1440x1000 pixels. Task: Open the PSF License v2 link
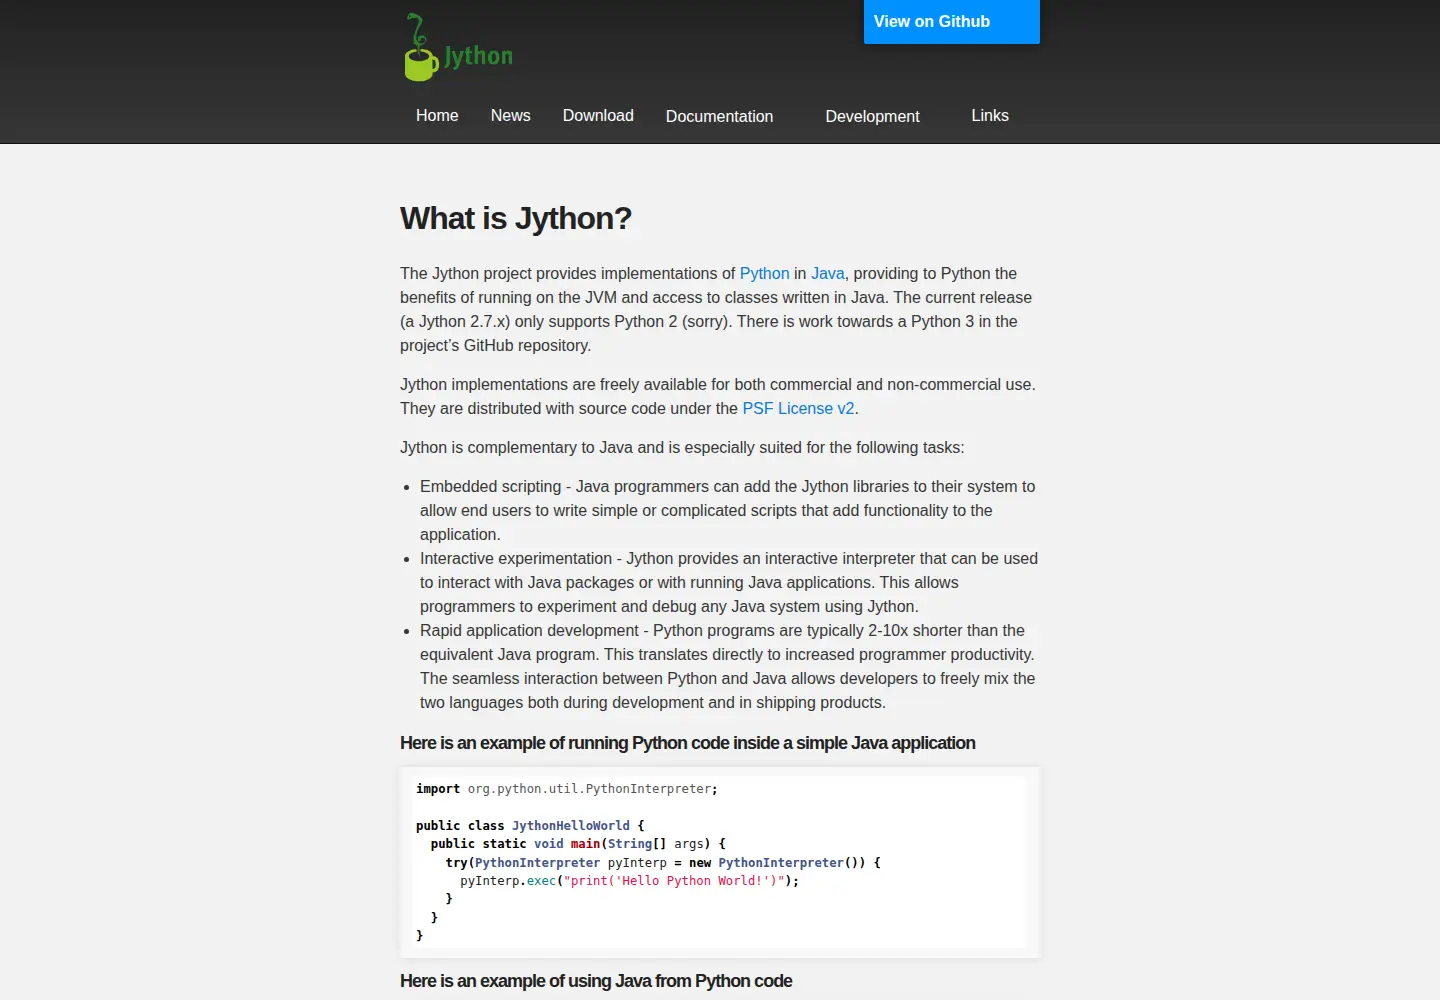[x=798, y=409]
